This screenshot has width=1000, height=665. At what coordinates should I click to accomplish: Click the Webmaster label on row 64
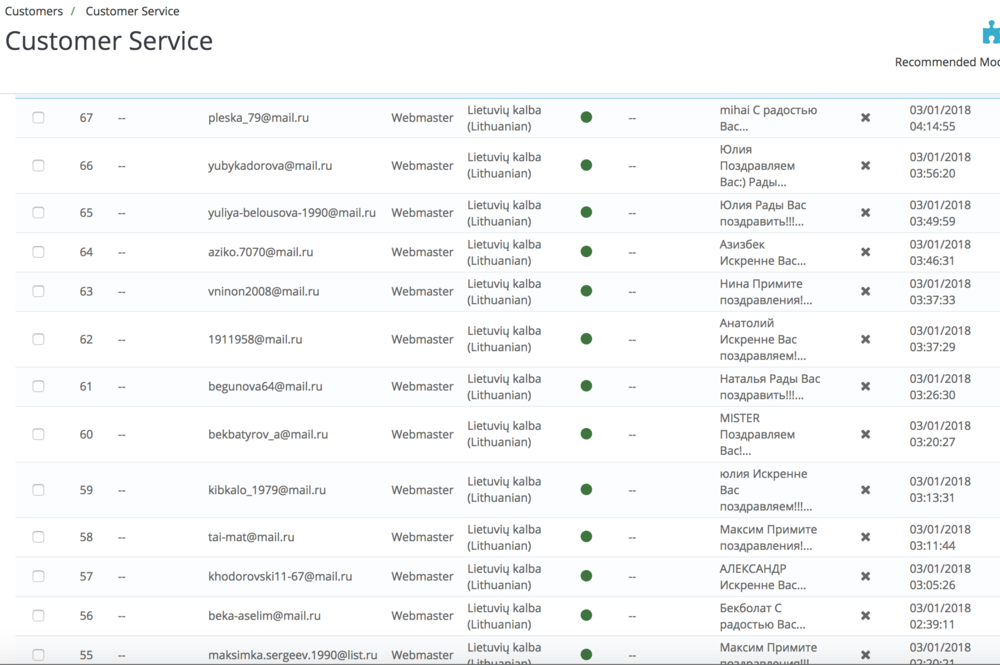(x=422, y=252)
